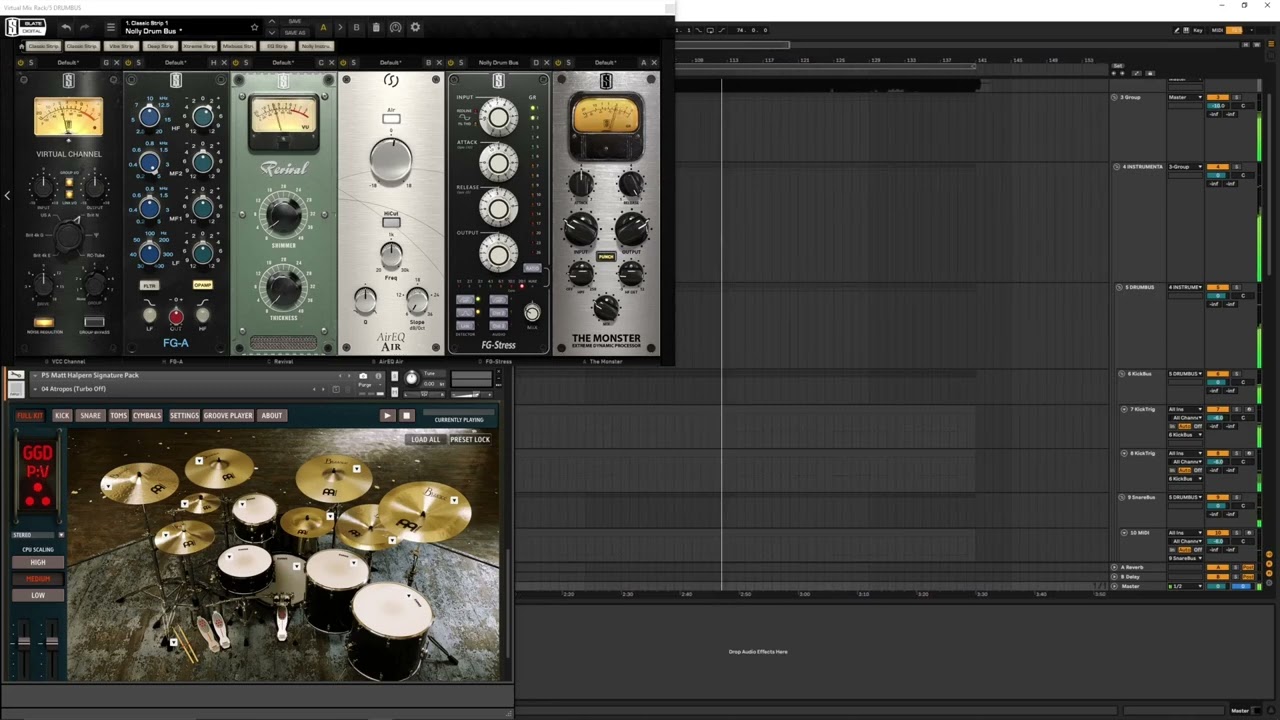Open the Groove Player tab
The image size is (1280, 720).
[x=228, y=415]
